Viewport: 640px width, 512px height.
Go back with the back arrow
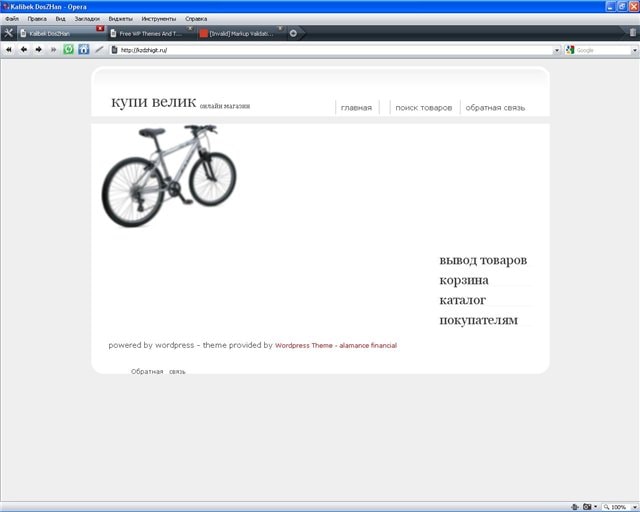tap(24, 50)
